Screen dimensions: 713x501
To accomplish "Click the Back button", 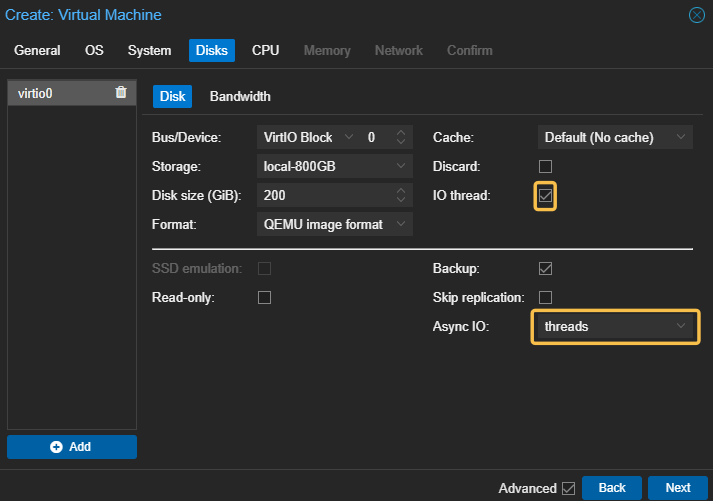I will 612,488.
